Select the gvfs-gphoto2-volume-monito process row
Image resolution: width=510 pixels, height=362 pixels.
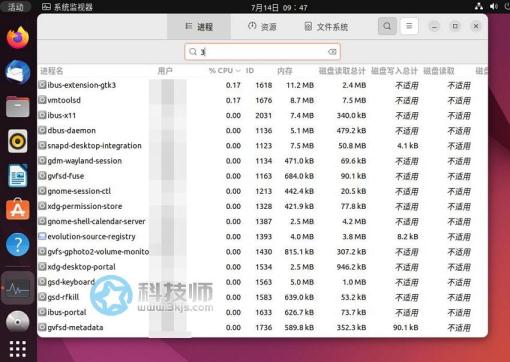262,252
